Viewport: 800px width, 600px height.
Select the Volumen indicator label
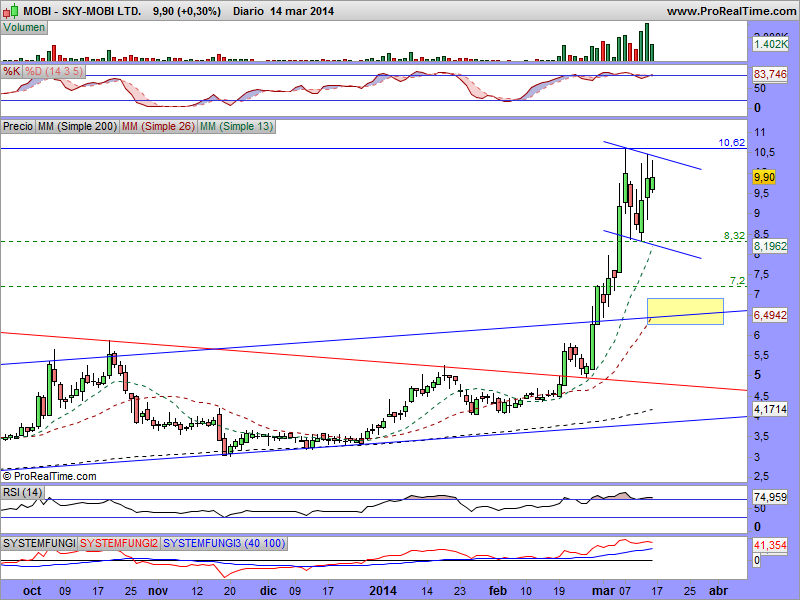click(x=24, y=28)
